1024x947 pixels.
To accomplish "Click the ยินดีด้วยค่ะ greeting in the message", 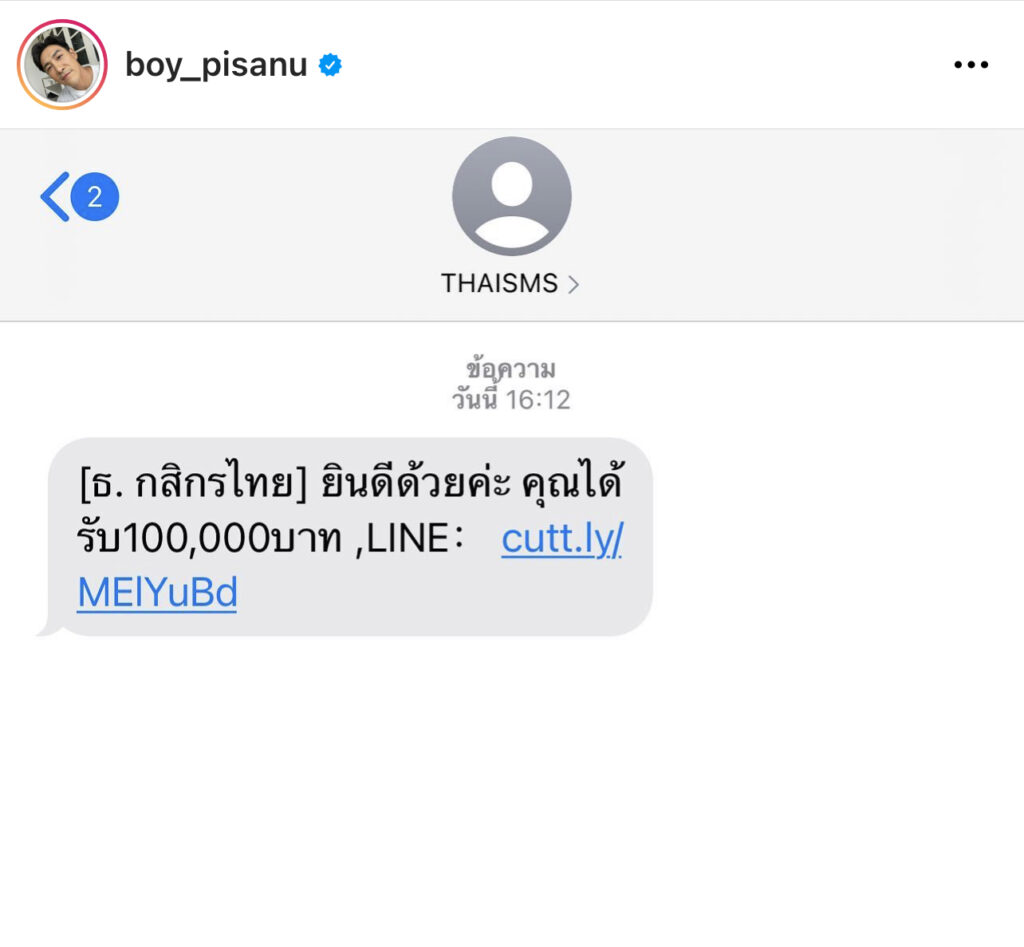I will 415,483.
